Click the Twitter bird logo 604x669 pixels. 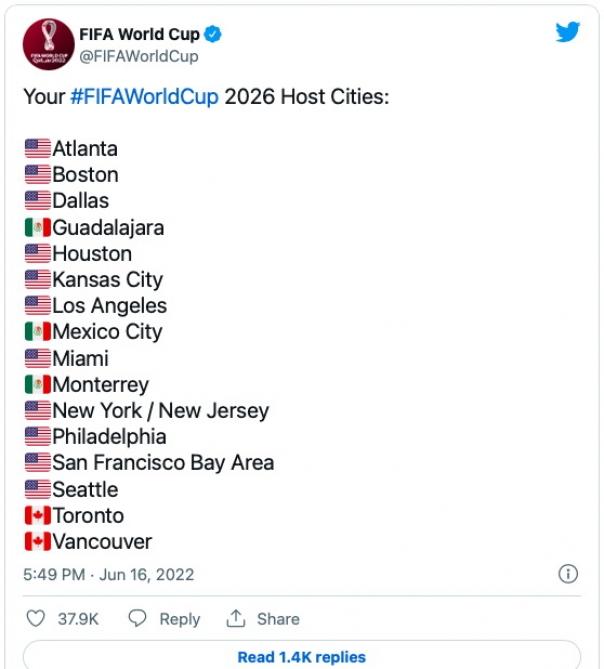[567, 33]
